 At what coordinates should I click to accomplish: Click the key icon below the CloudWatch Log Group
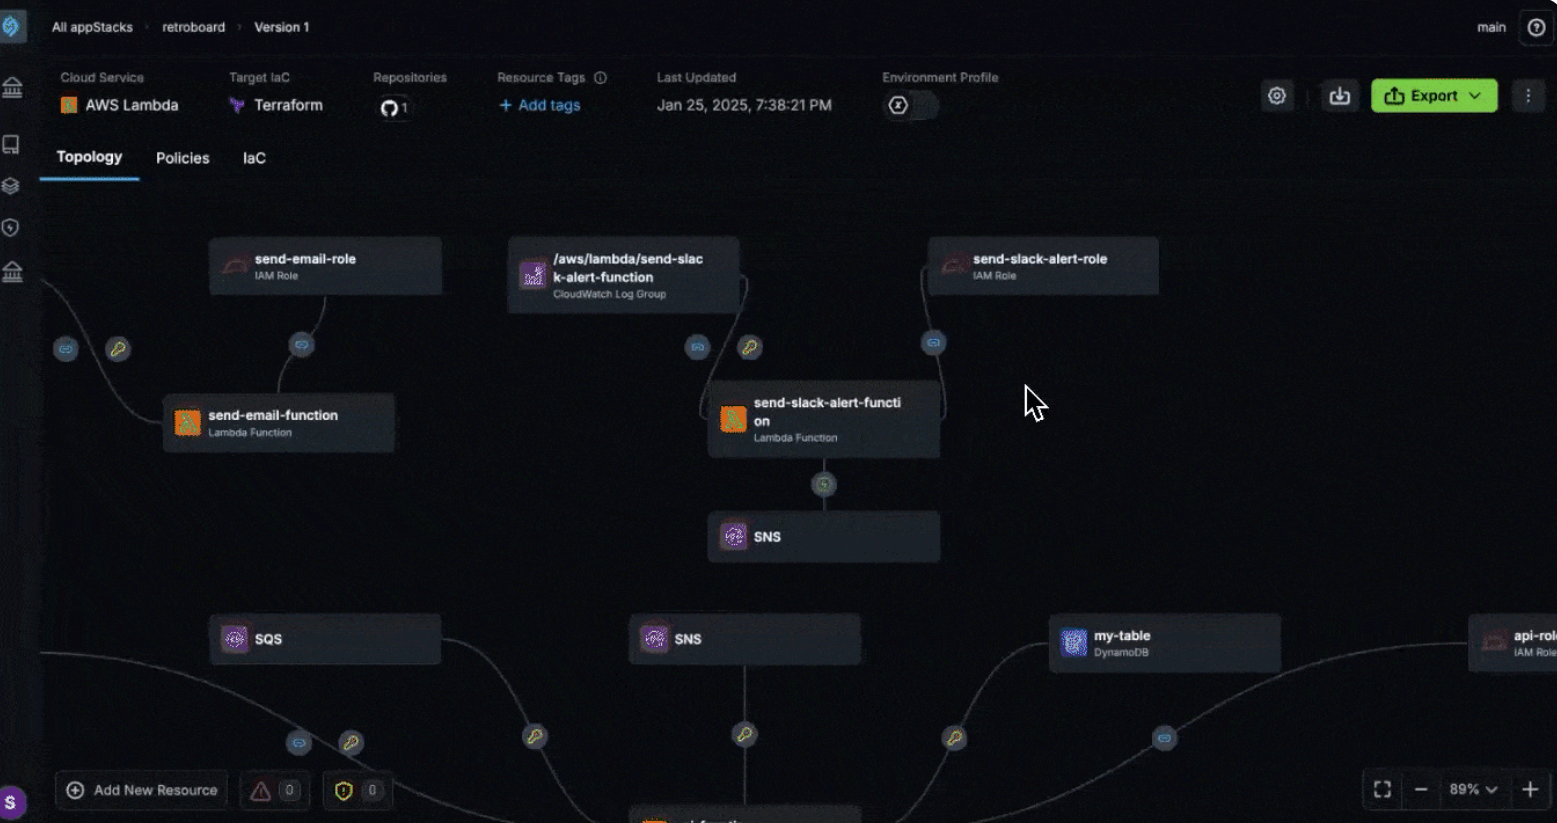749,347
